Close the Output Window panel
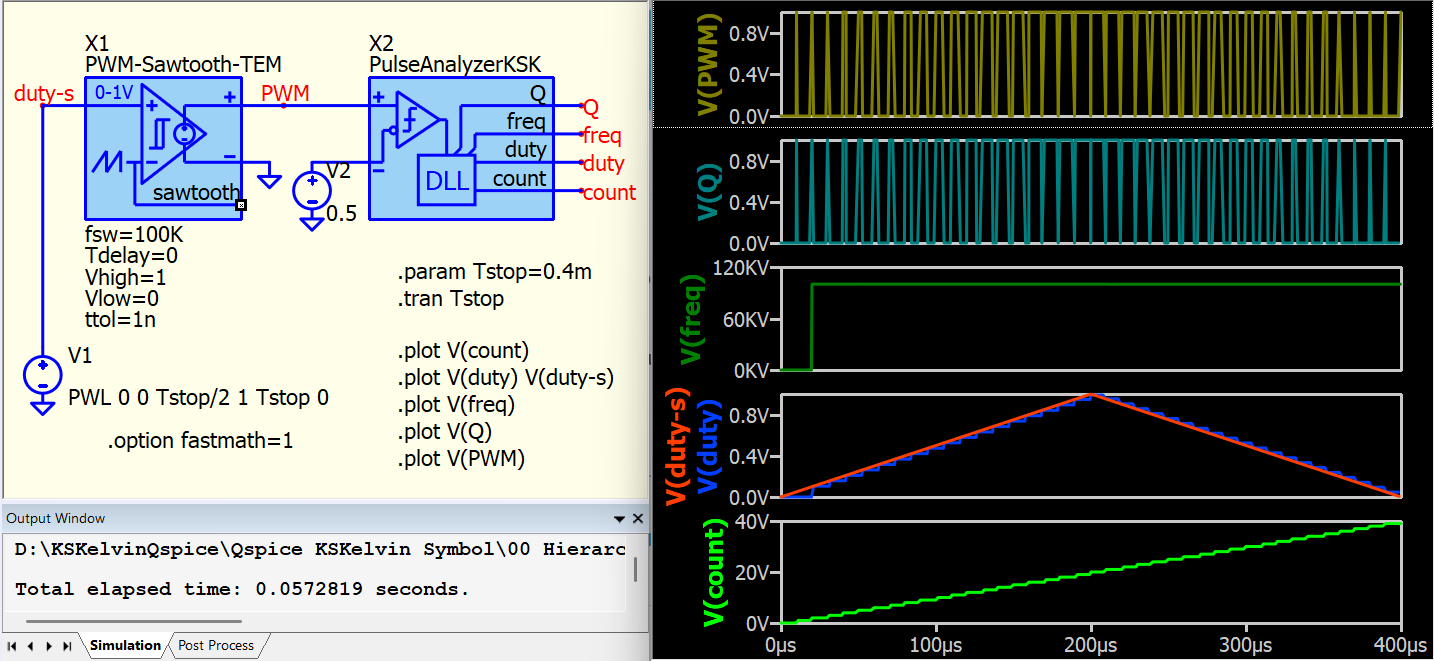 click(638, 519)
